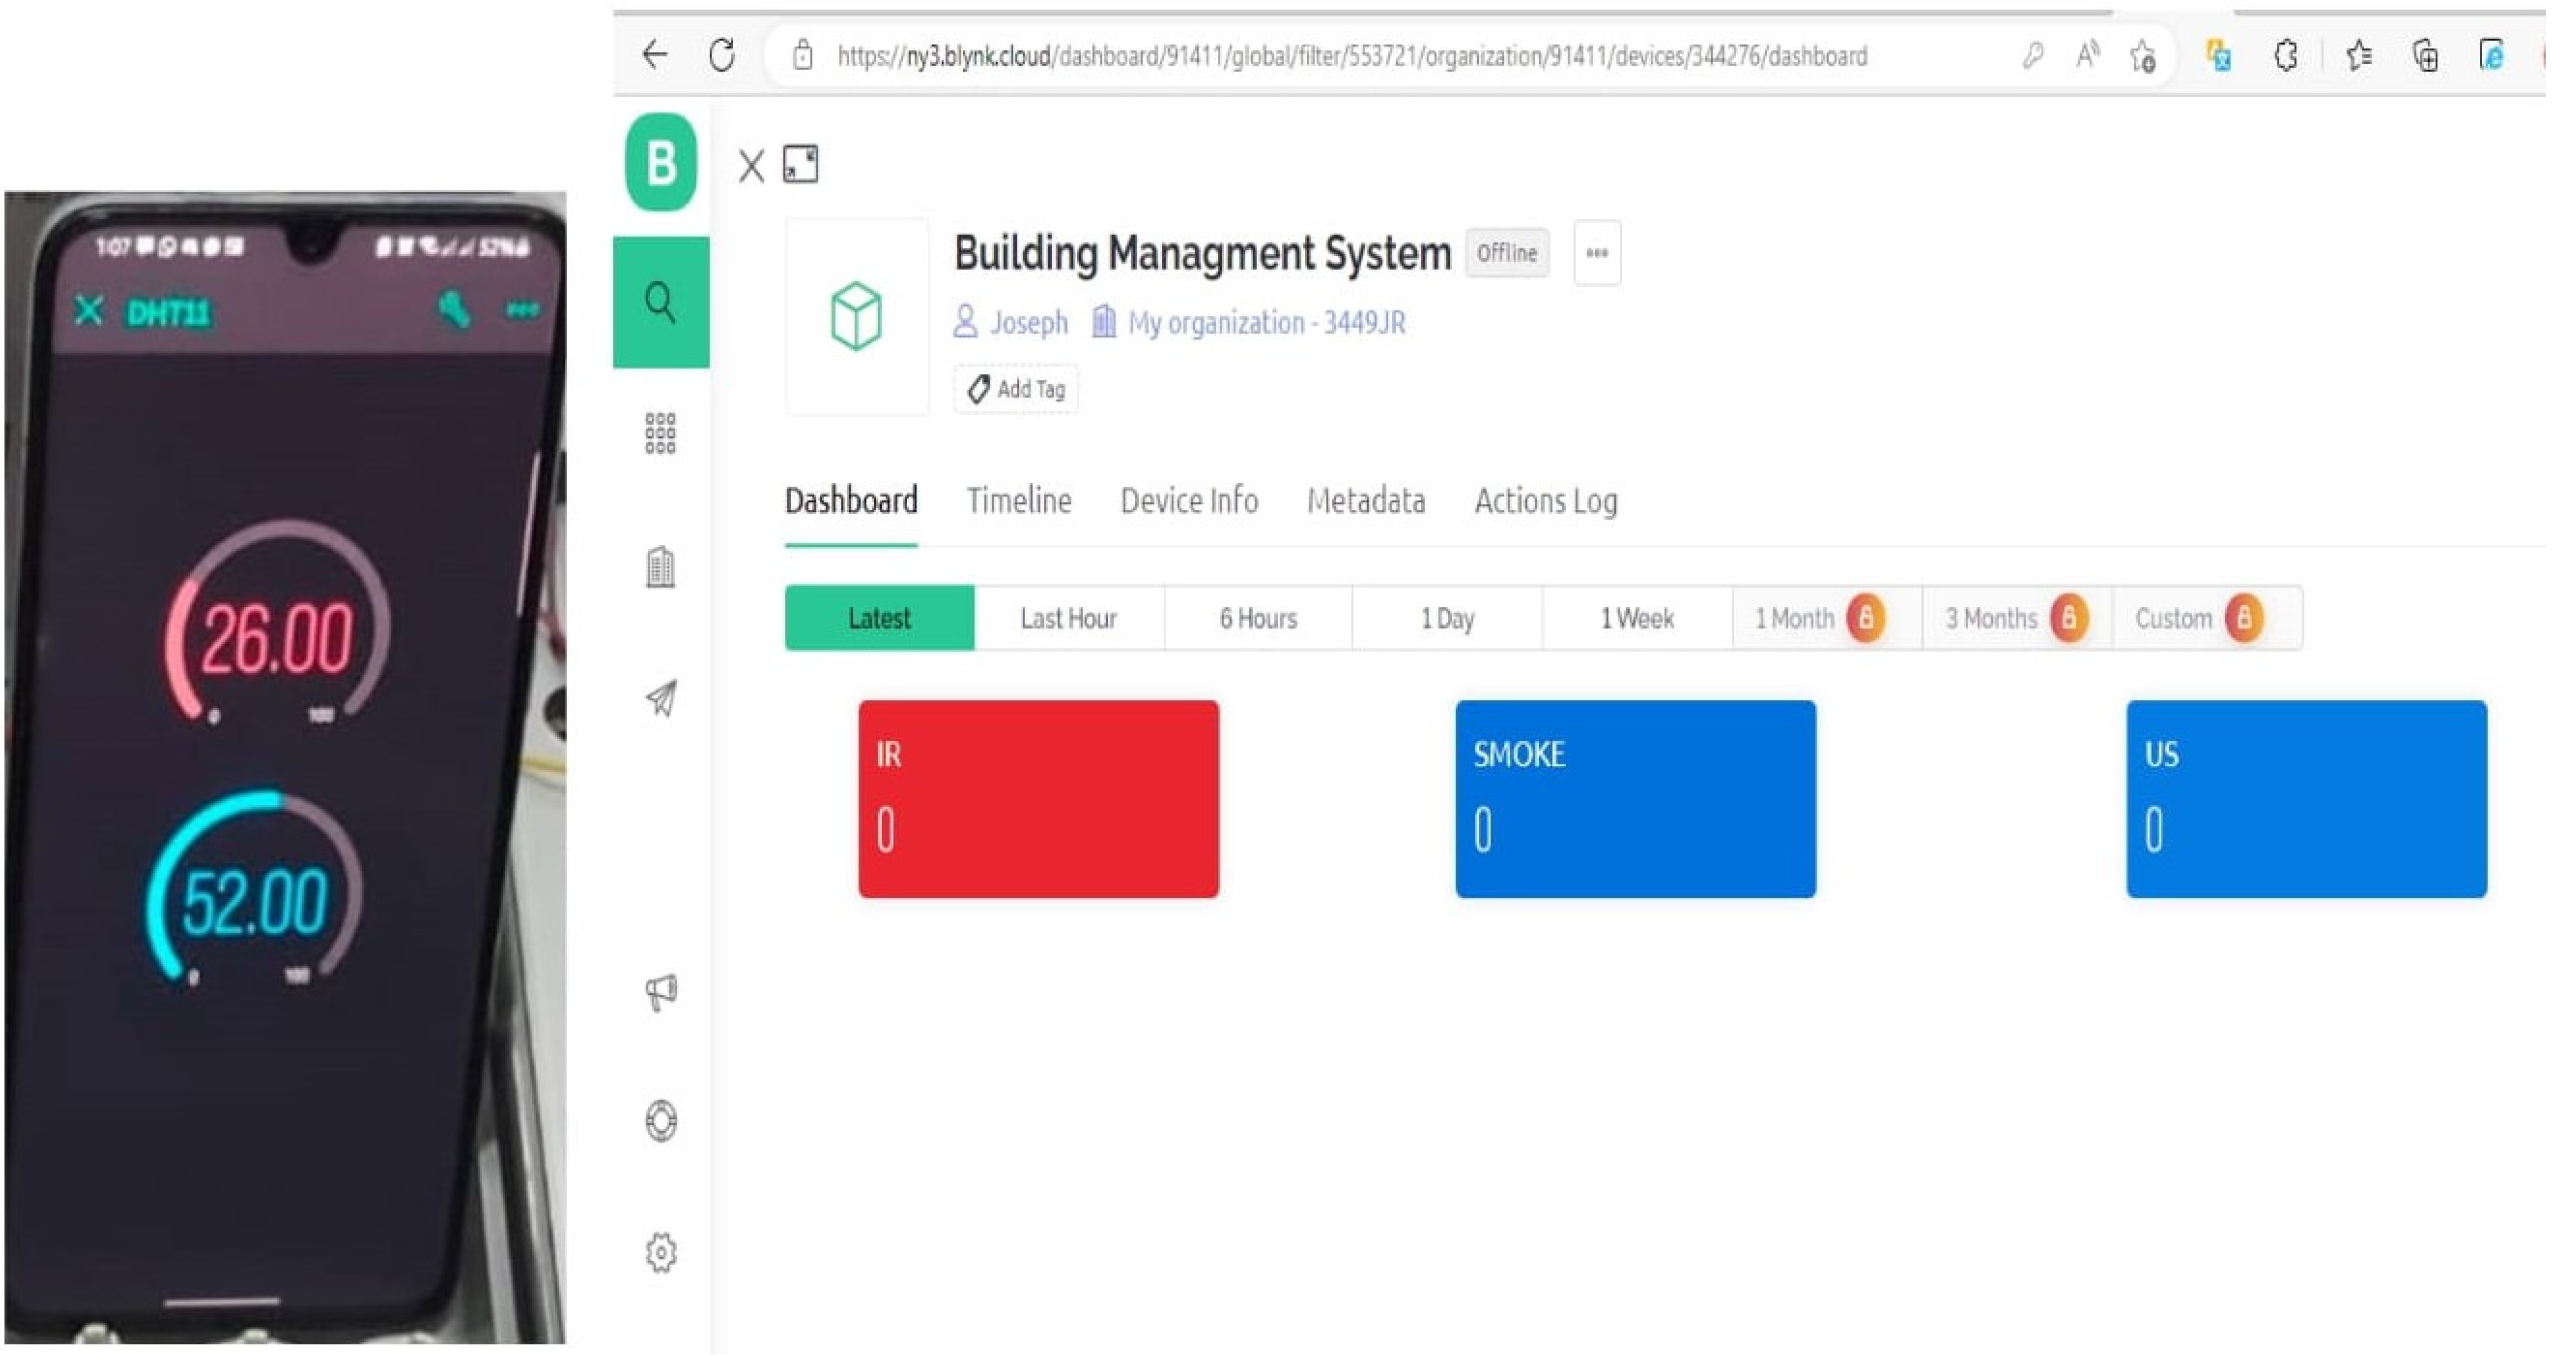Select the 1 Week time range
This screenshot has height=1356, width=2558.
pos(1636,618)
